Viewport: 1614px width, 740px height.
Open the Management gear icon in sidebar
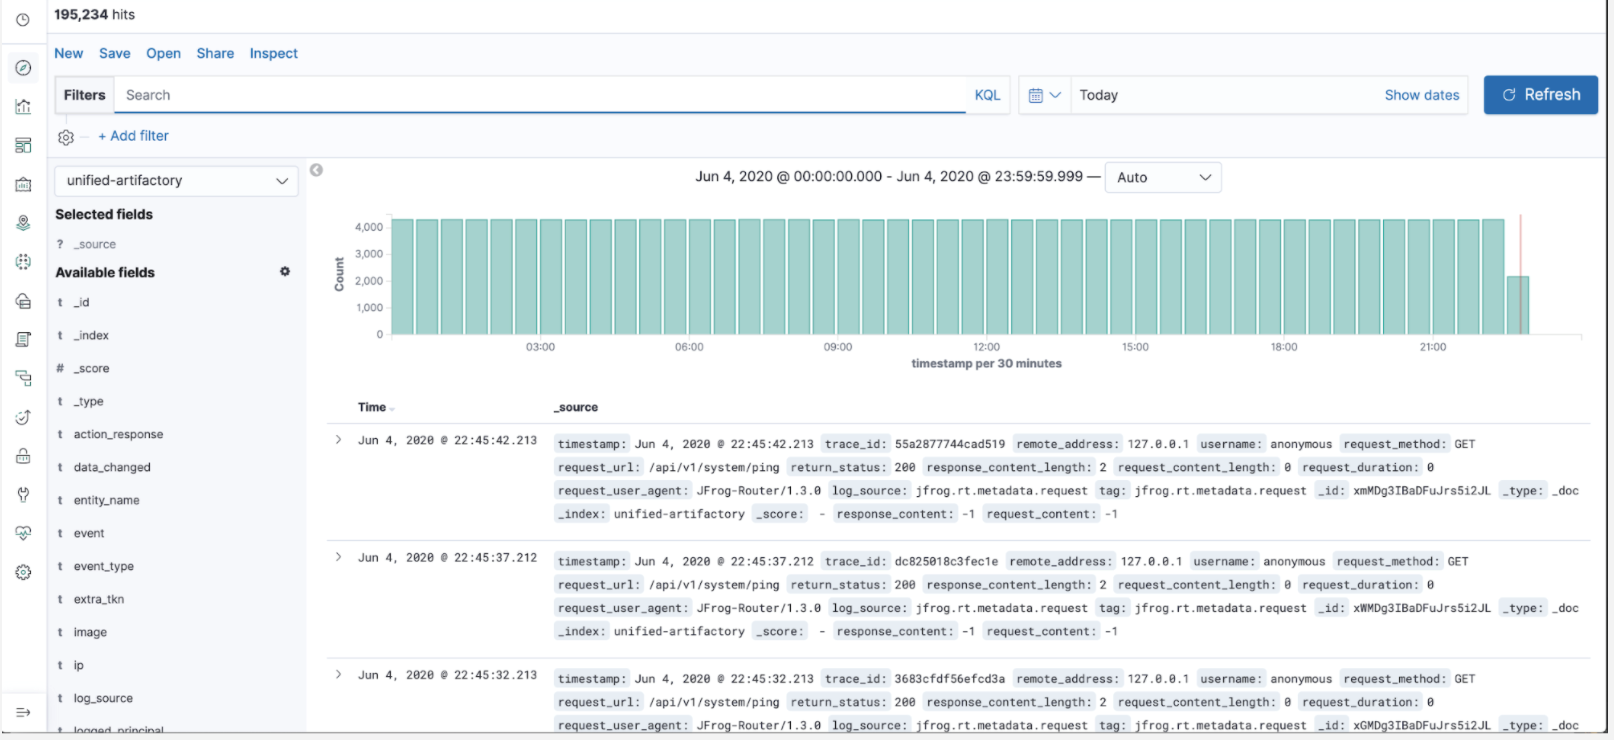[23, 572]
